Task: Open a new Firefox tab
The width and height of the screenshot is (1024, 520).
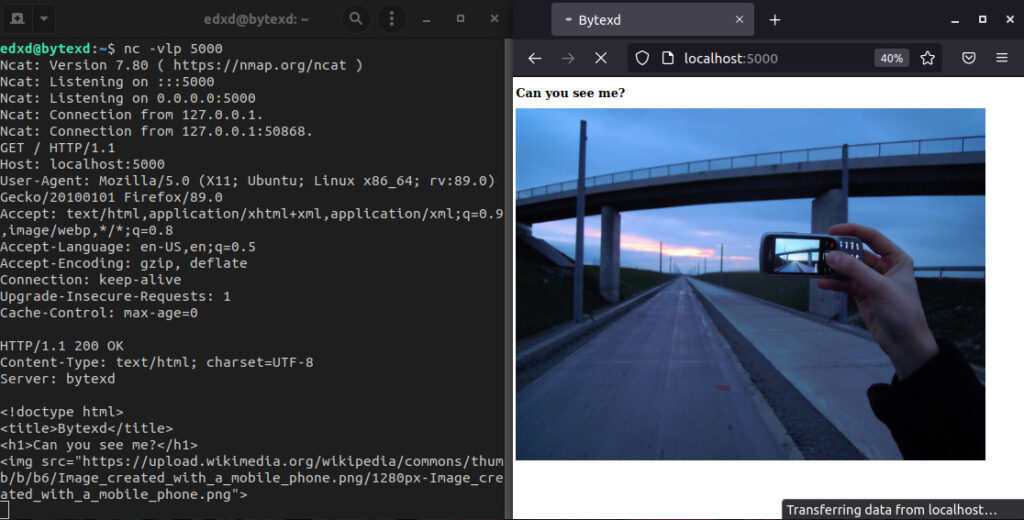Action: click(x=775, y=20)
